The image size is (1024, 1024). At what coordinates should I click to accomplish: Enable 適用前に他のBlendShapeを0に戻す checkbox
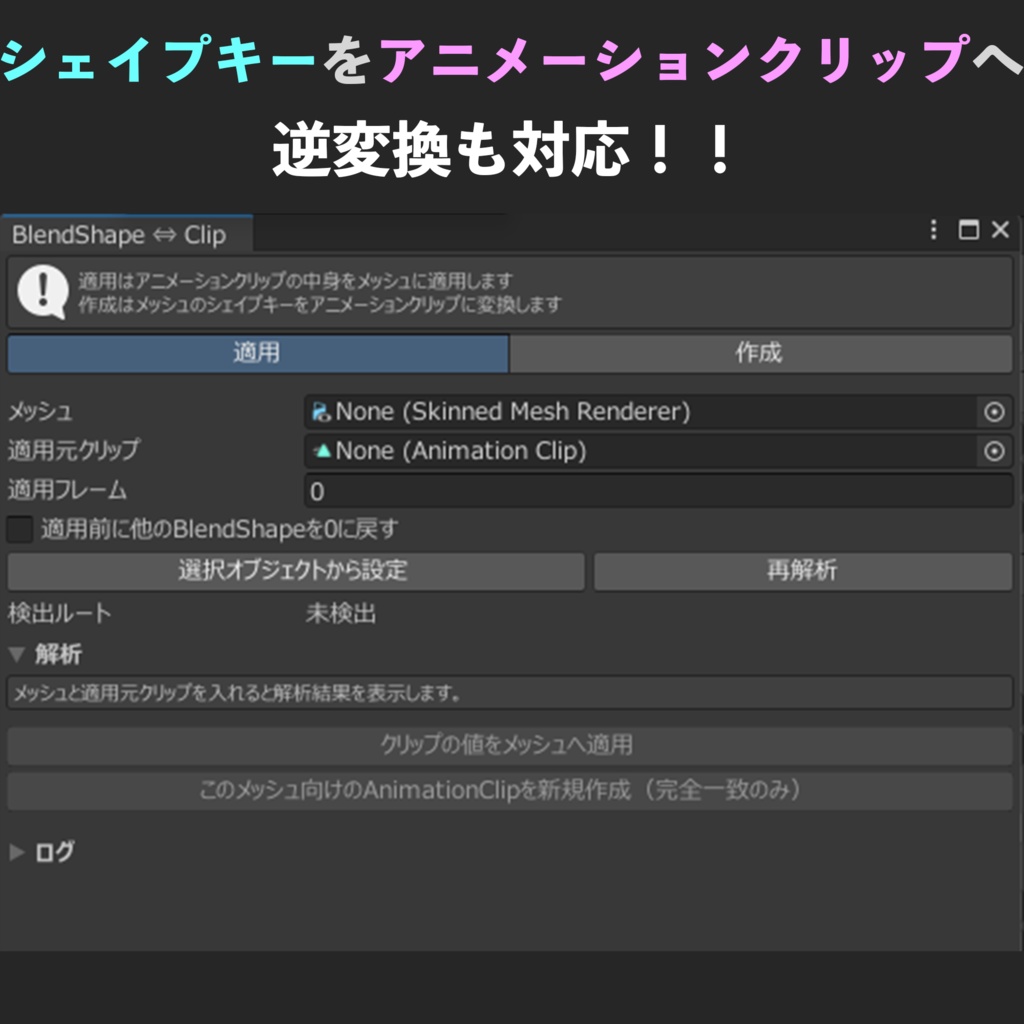tap(20, 529)
